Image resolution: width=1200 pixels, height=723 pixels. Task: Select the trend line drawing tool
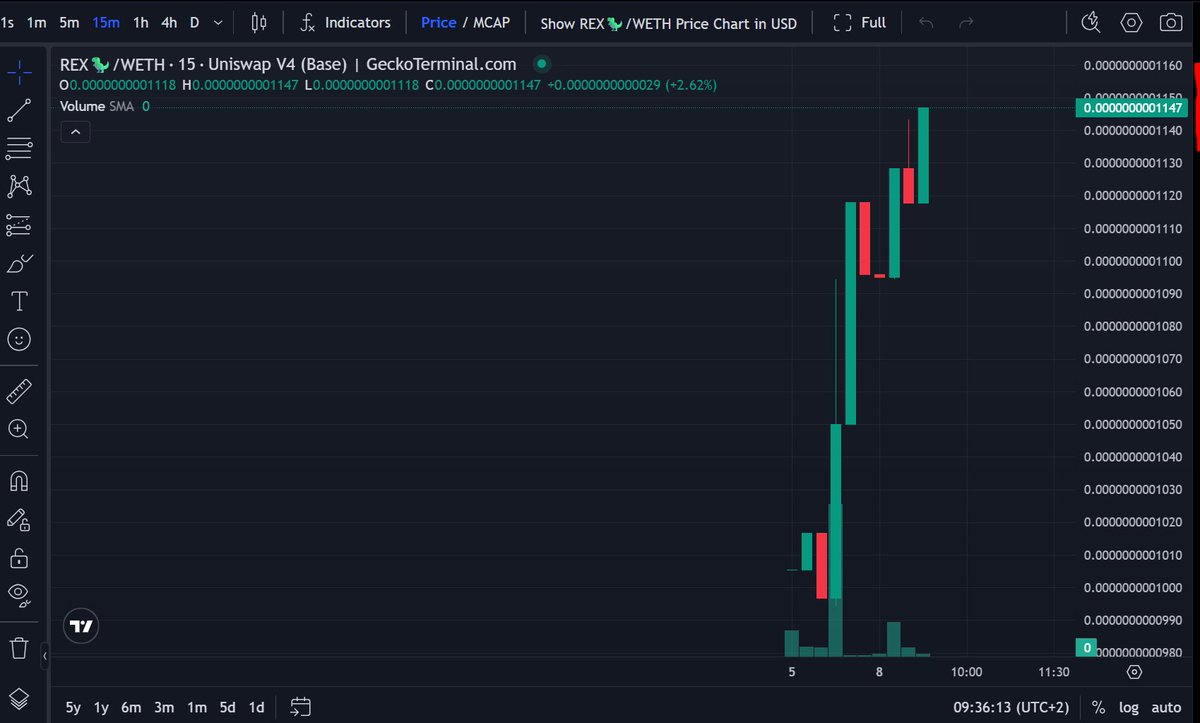(19, 111)
